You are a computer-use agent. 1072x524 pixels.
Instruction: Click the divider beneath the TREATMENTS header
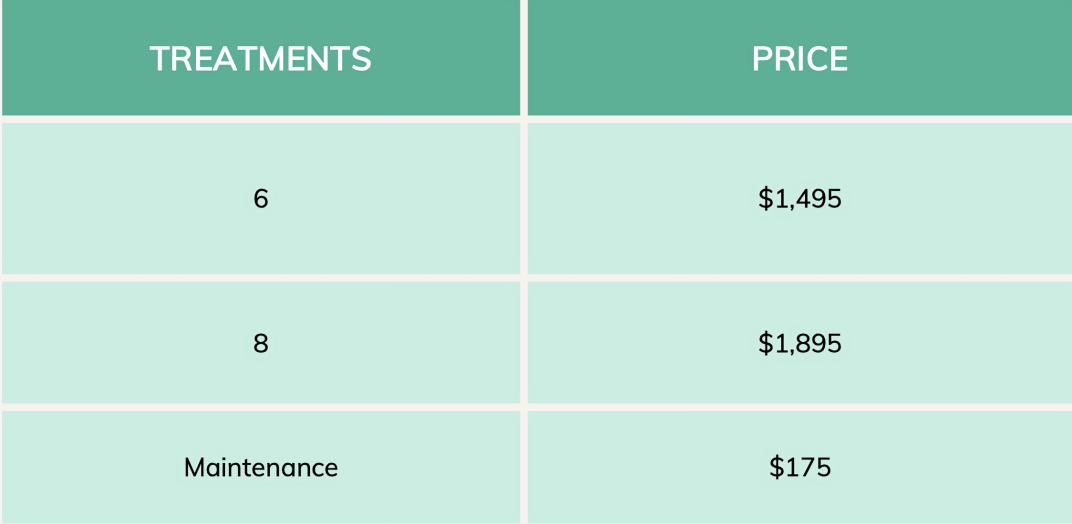[x=260, y=119]
